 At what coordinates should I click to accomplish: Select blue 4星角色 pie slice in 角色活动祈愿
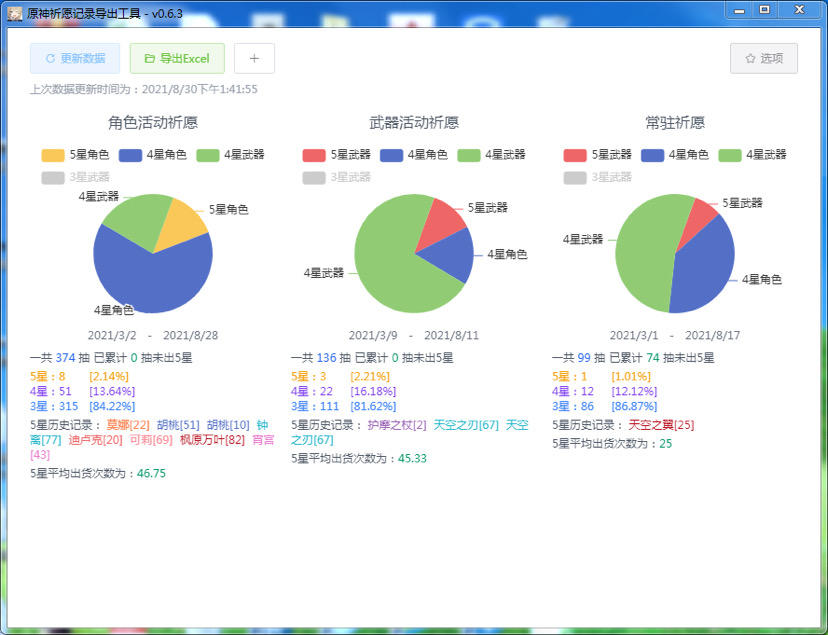coord(153,280)
